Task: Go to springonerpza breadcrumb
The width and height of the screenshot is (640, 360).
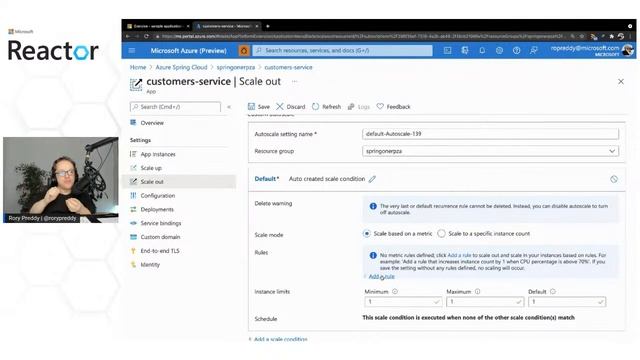Action: coord(236,67)
